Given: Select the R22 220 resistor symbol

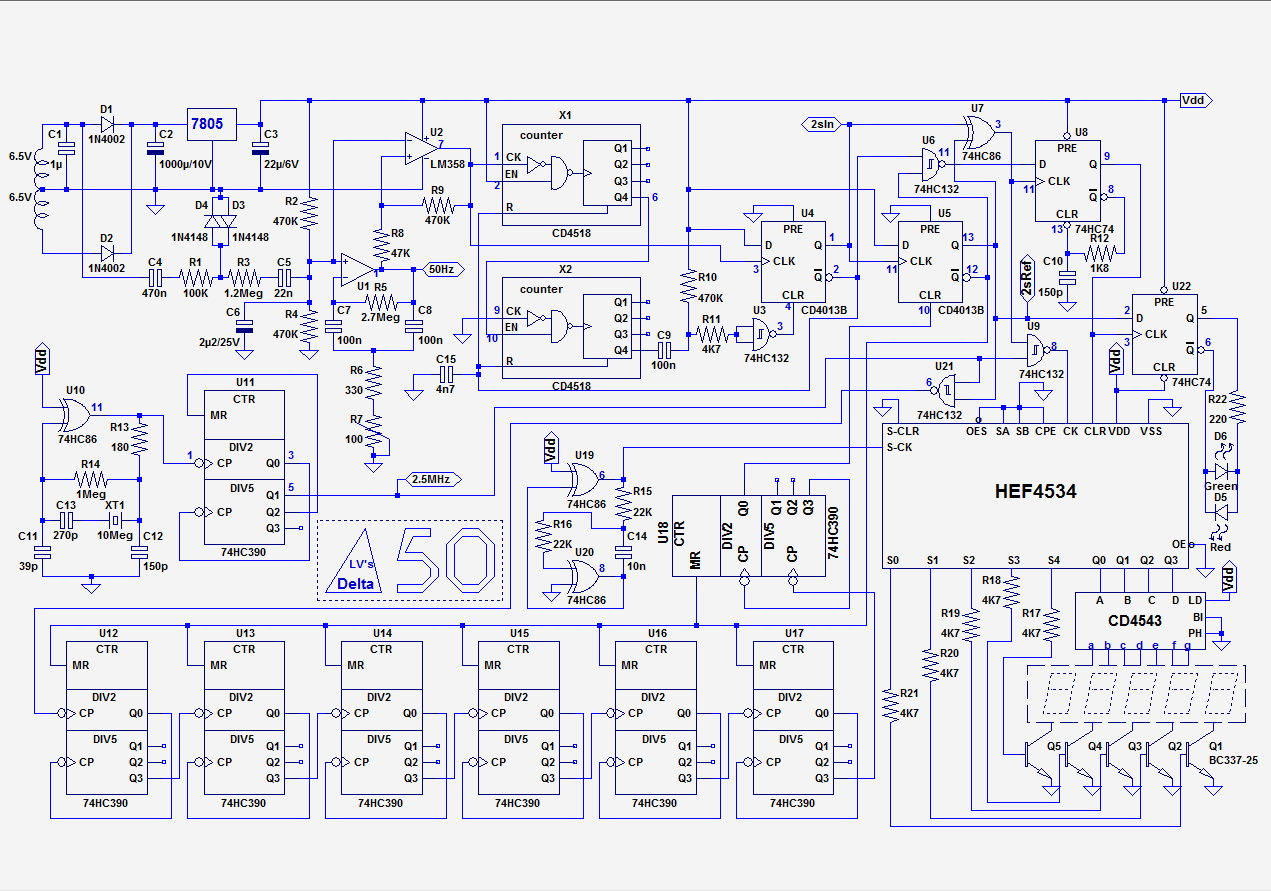Looking at the screenshot, I should (1237, 408).
